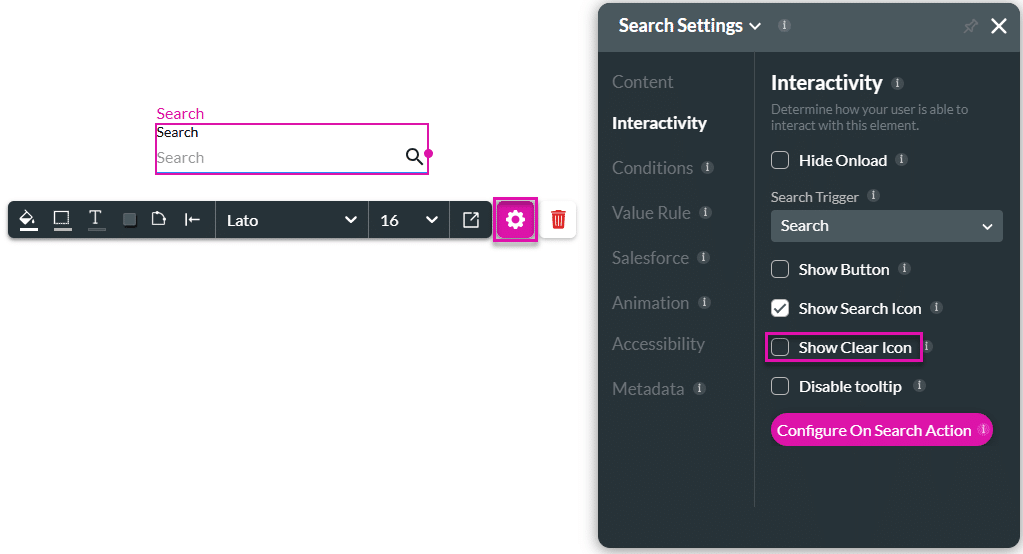1023x554 pixels.
Task: Open the Search Trigger dropdown
Action: (886, 226)
